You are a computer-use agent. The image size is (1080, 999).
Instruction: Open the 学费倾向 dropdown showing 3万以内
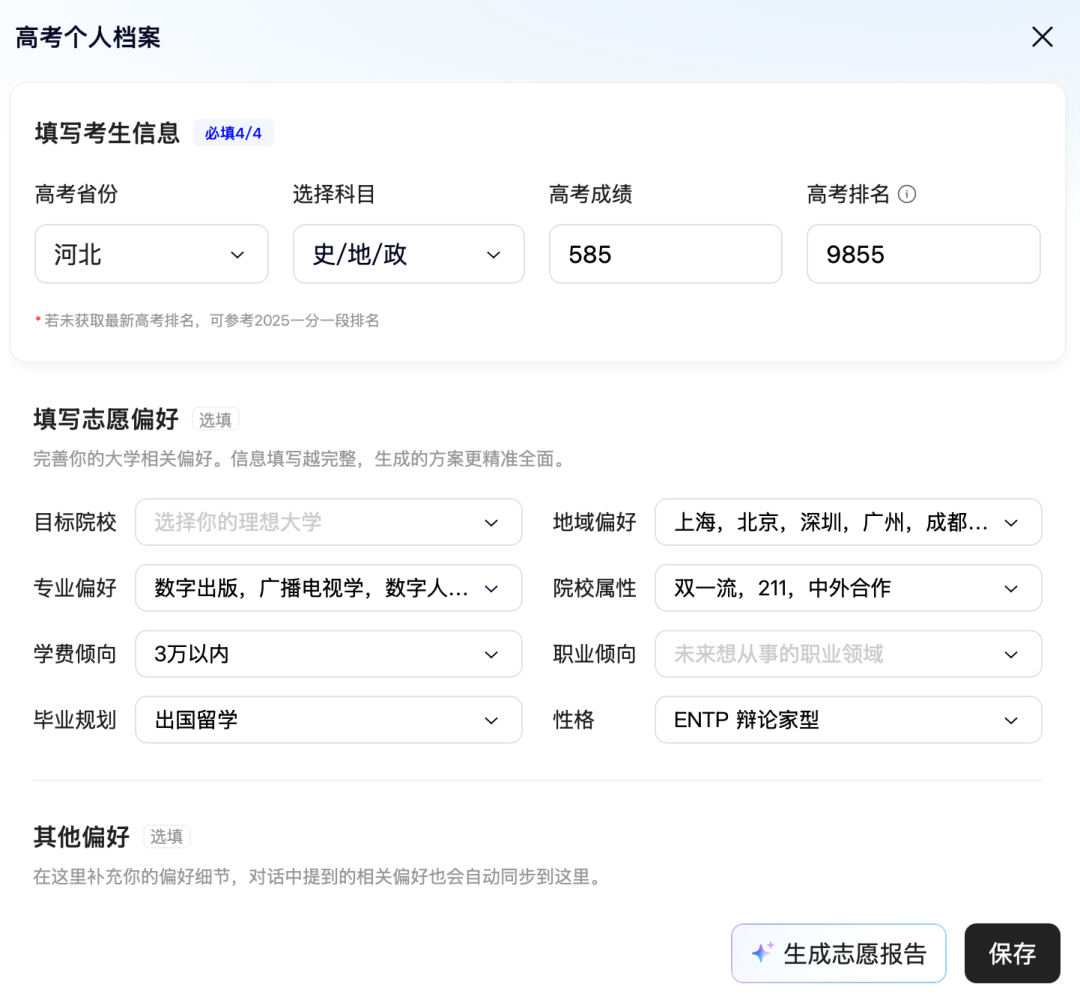329,654
